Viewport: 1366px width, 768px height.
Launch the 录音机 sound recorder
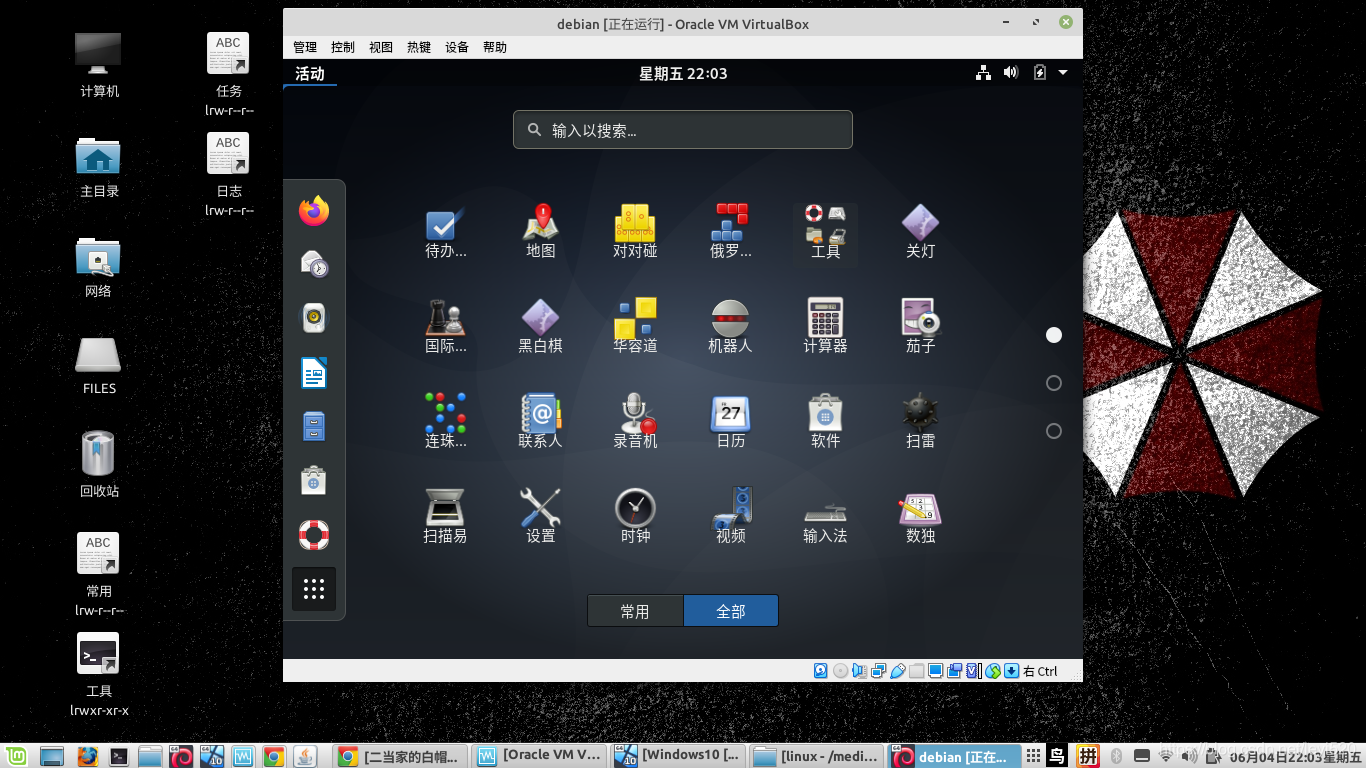click(x=635, y=421)
